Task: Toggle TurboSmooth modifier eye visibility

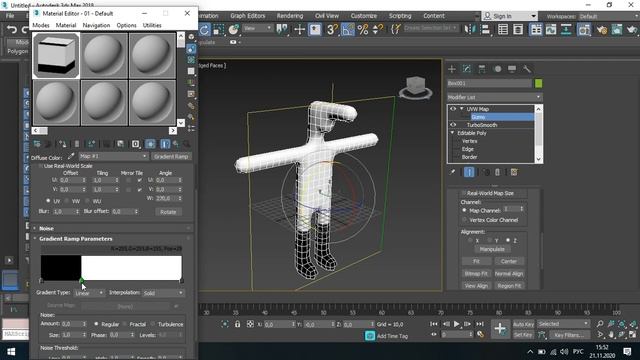Action: click(453, 125)
